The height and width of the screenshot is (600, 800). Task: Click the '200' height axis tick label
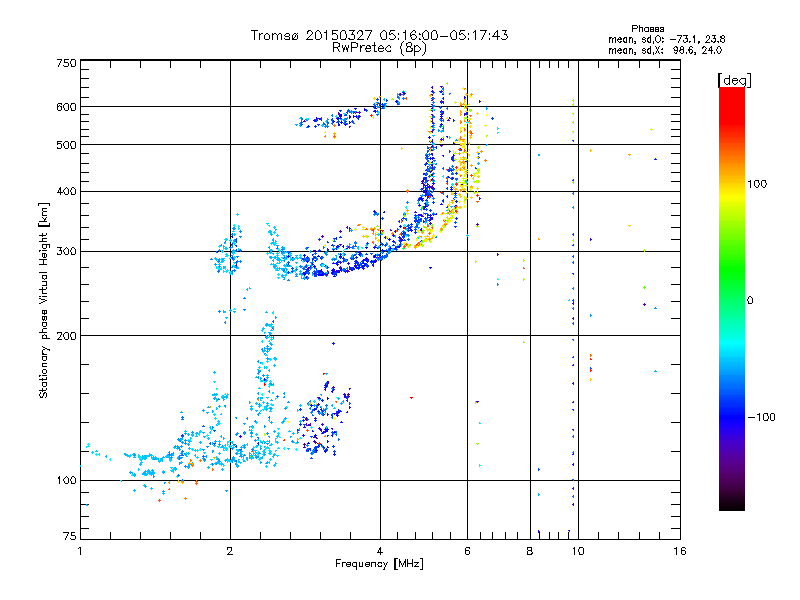pyautogui.click(x=66, y=336)
